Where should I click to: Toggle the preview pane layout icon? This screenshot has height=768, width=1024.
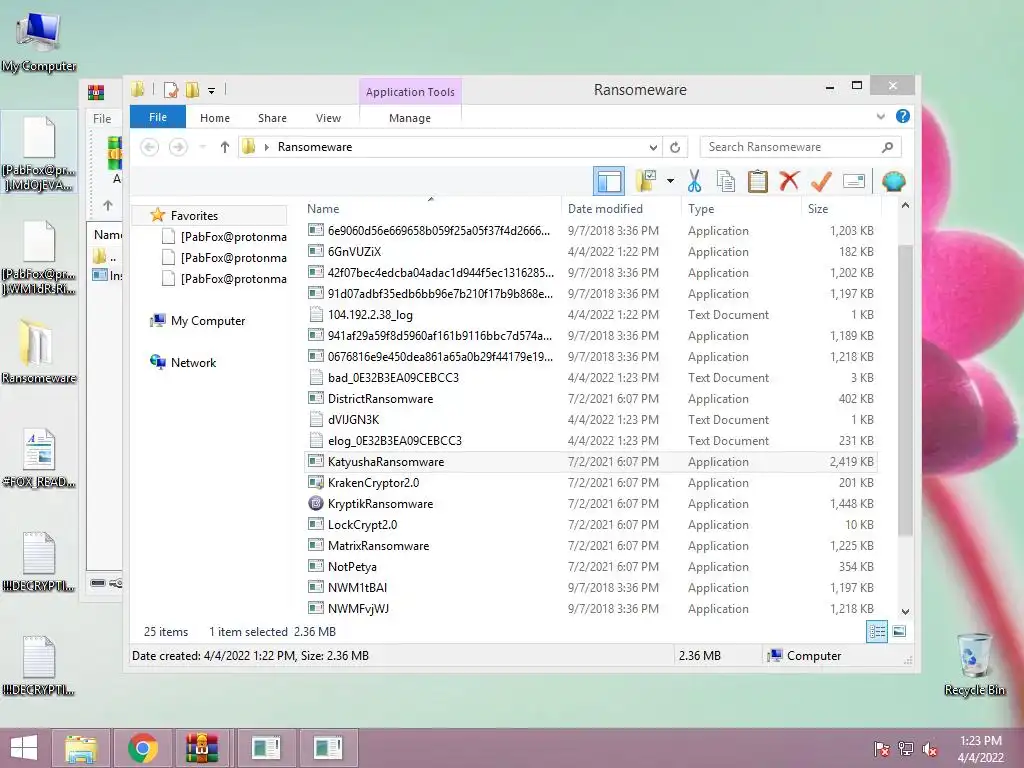(x=609, y=181)
